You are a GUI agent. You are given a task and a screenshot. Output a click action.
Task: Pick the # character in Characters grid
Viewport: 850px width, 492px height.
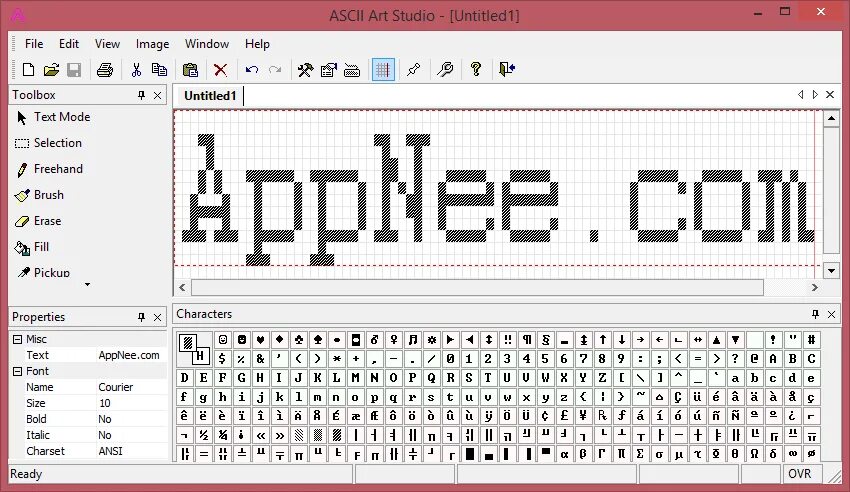tap(812, 340)
